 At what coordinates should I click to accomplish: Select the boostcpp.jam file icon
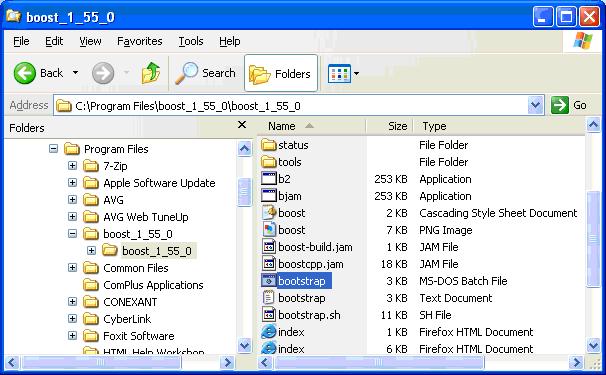click(x=269, y=264)
